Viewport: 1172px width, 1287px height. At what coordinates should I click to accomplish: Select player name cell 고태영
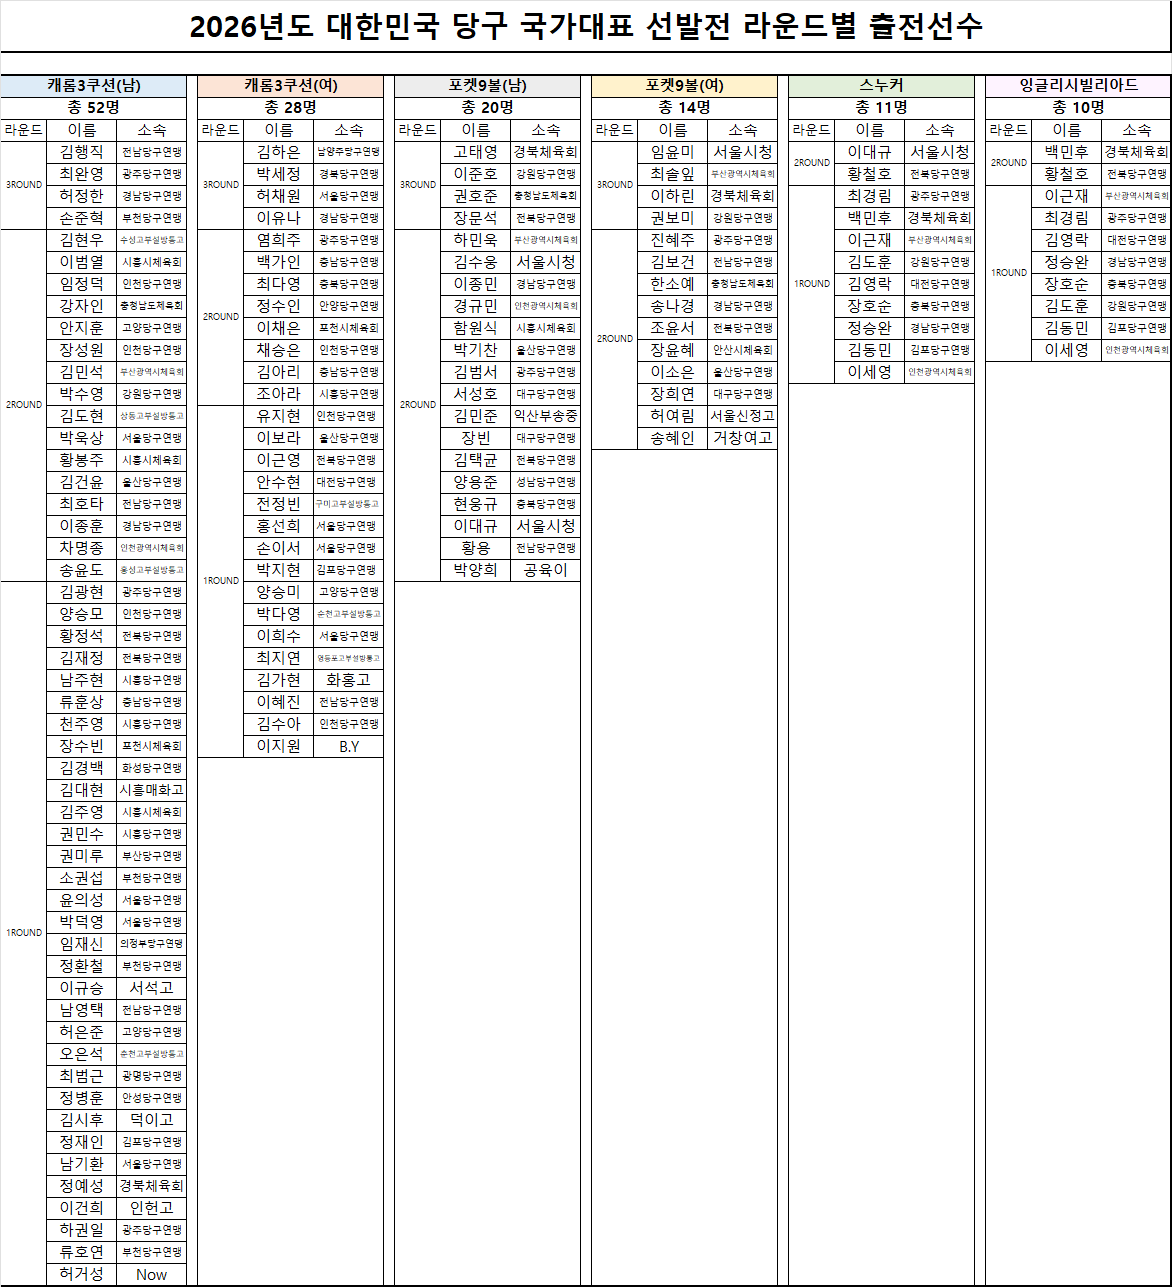[x=475, y=152]
